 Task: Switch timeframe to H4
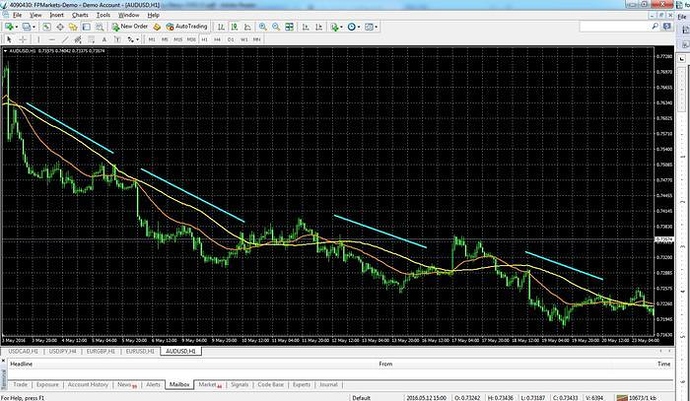click(x=217, y=40)
